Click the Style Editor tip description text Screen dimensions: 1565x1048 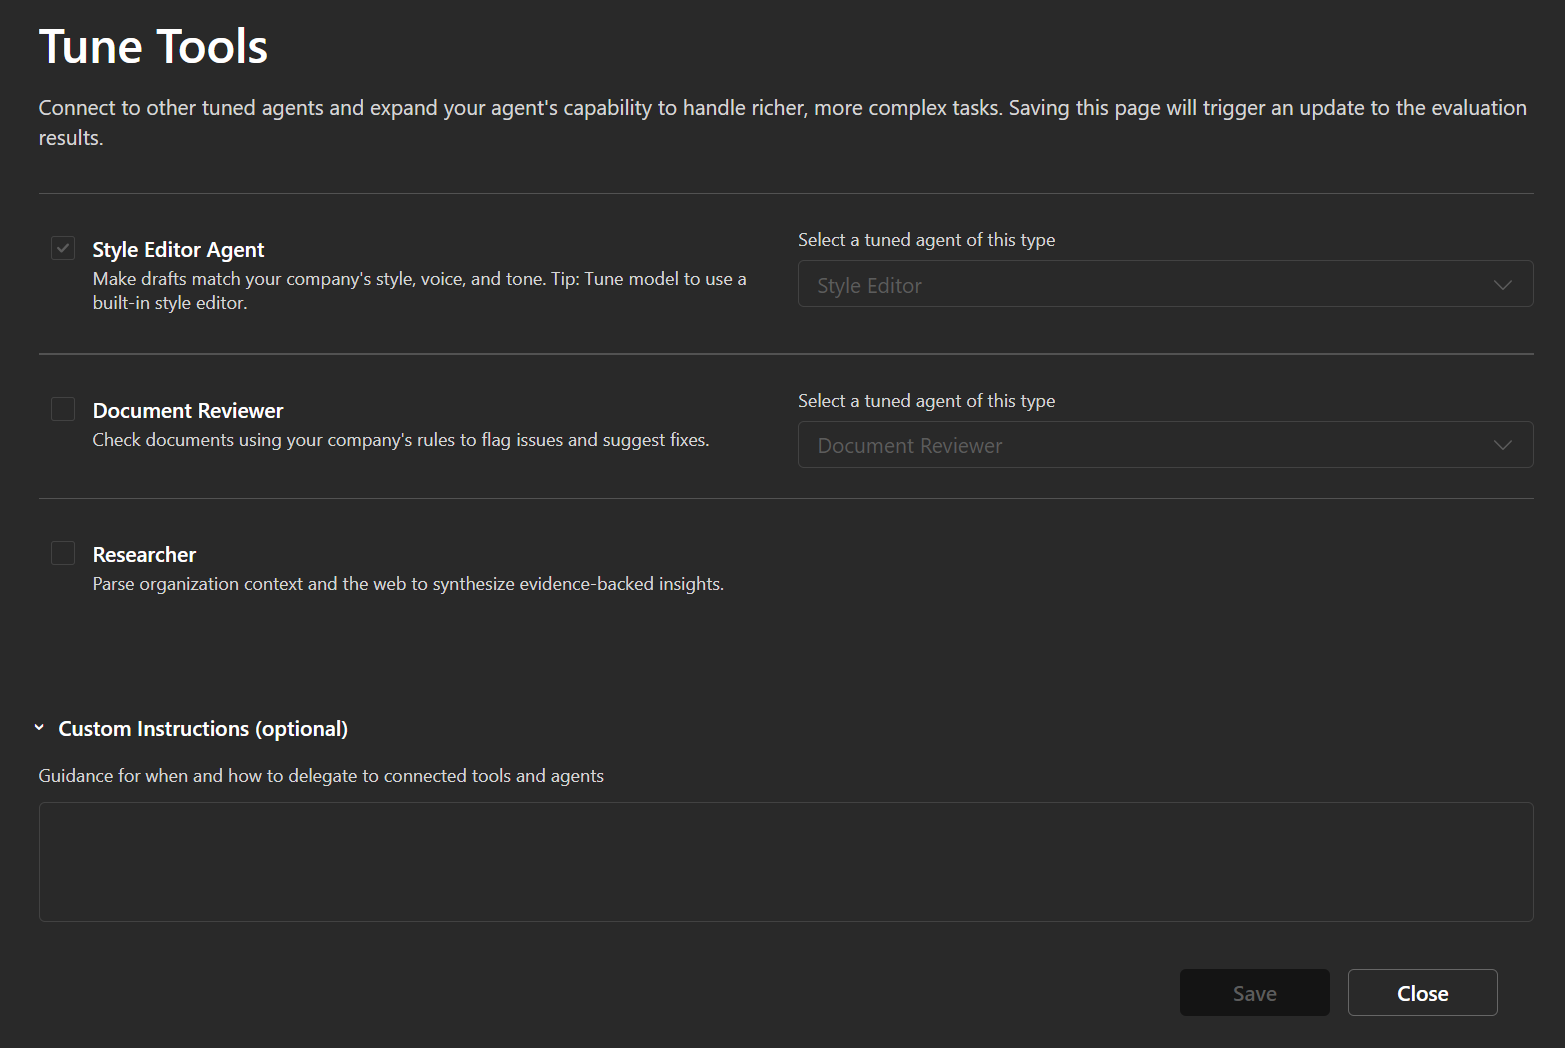(419, 291)
